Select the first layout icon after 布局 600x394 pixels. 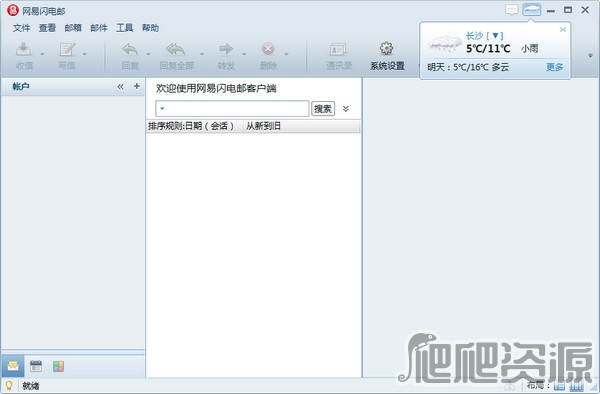[x=559, y=386]
